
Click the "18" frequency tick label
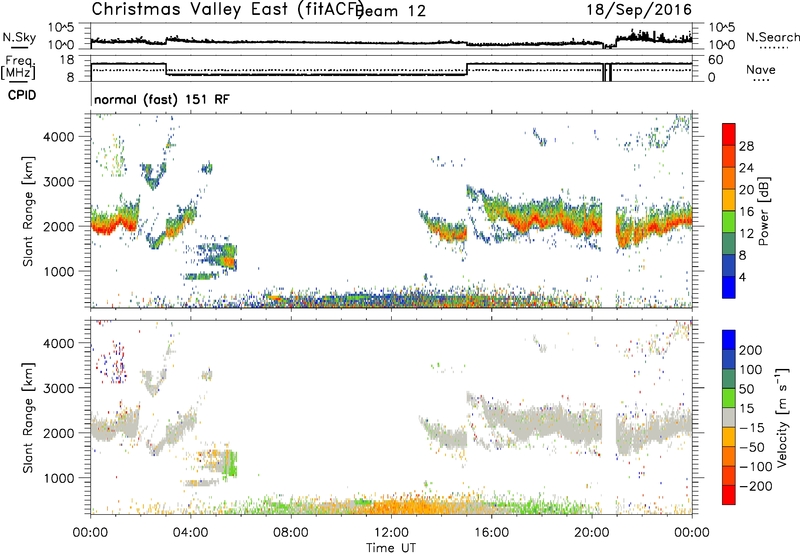point(66,60)
